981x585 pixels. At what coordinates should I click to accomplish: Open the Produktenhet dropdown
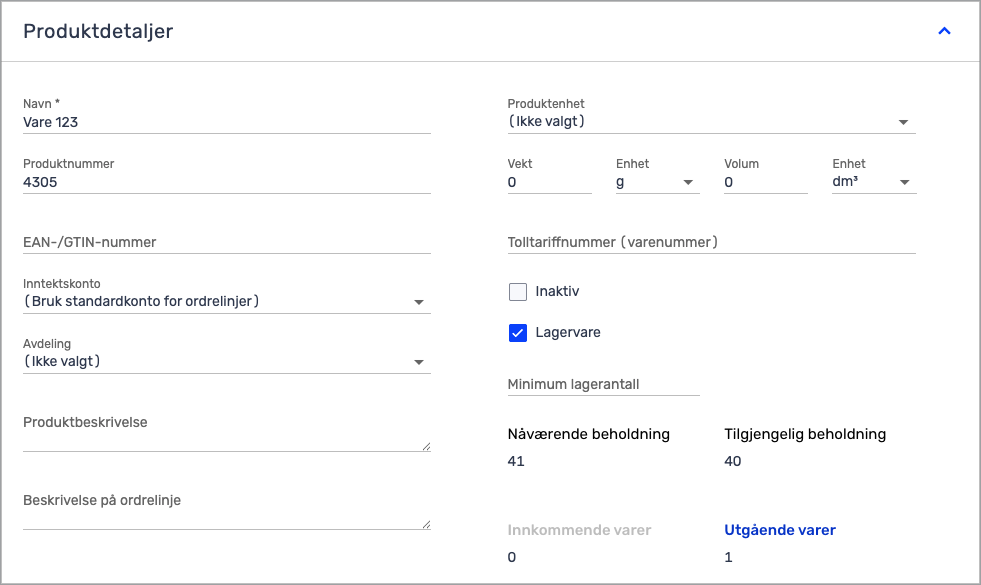click(x=711, y=122)
